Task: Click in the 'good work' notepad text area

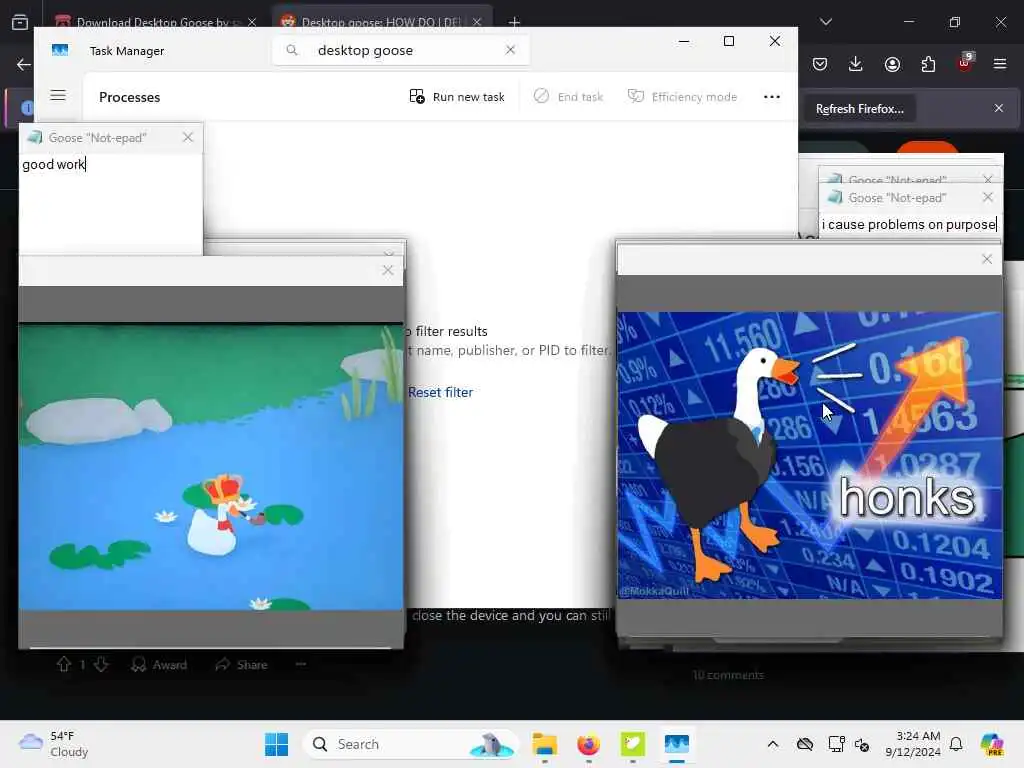Action: [x=111, y=204]
